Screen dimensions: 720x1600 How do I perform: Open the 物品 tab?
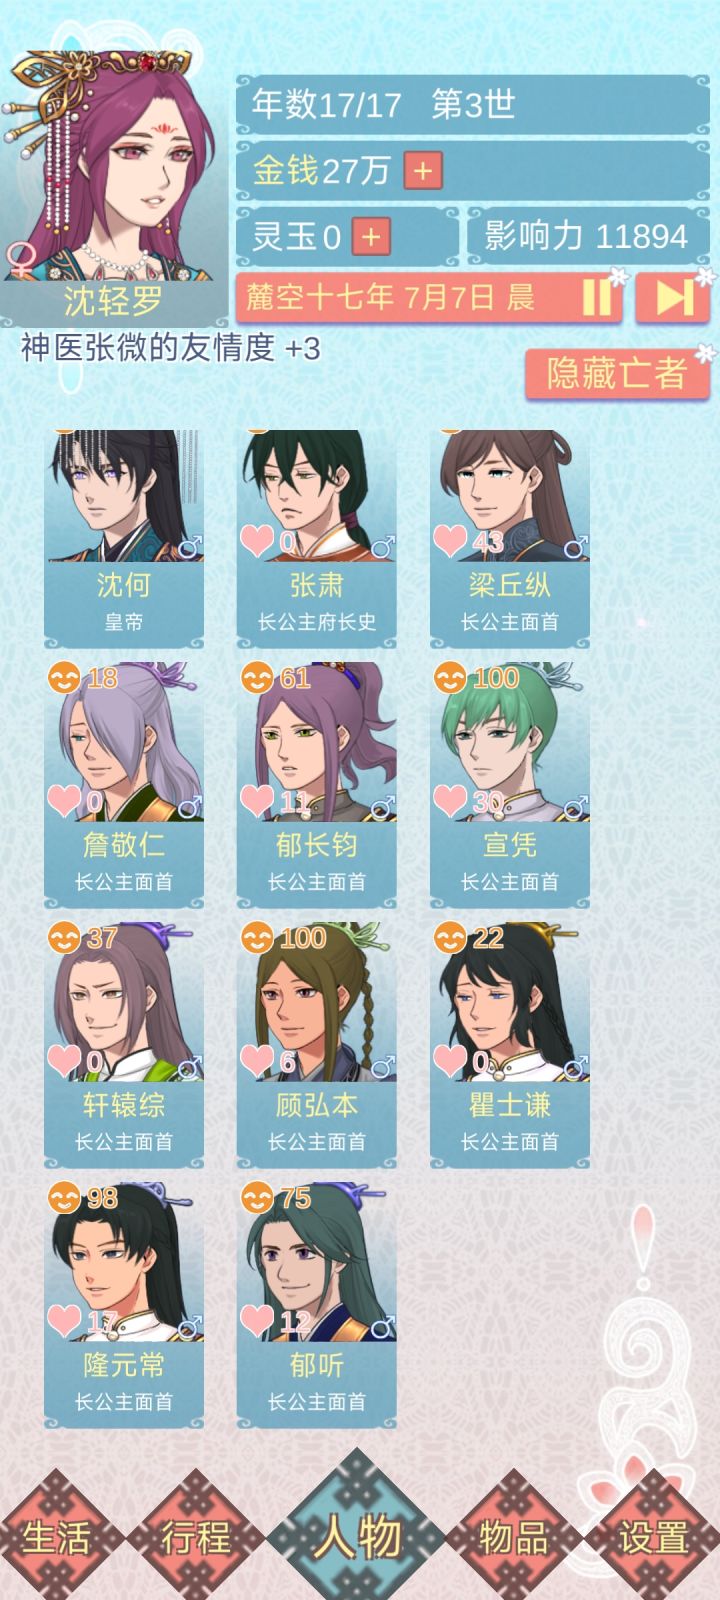coord(513,1536)
